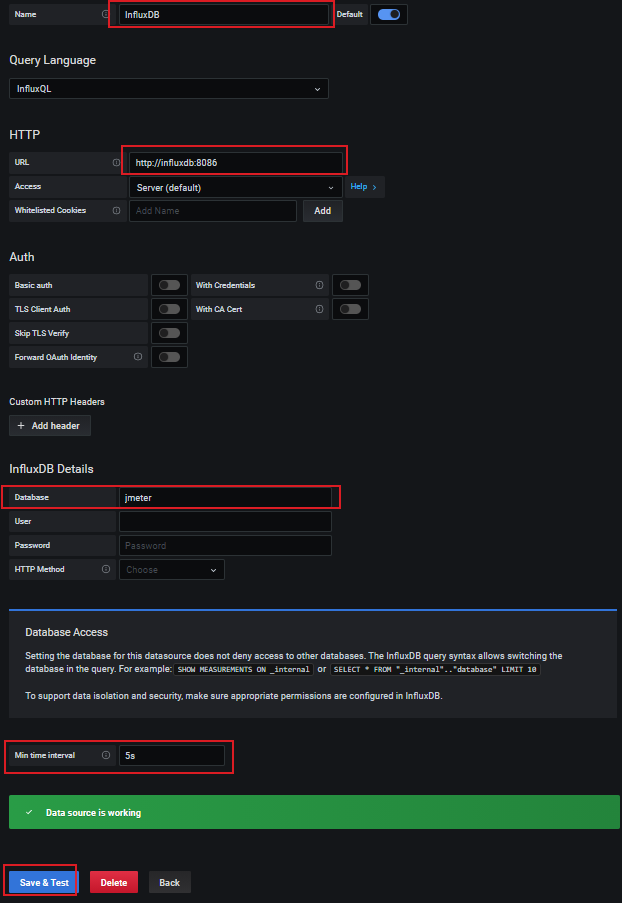Click the Whitelisted Cookies info icon
This screenshot has height=903, width=622.
tap(116, 211)
